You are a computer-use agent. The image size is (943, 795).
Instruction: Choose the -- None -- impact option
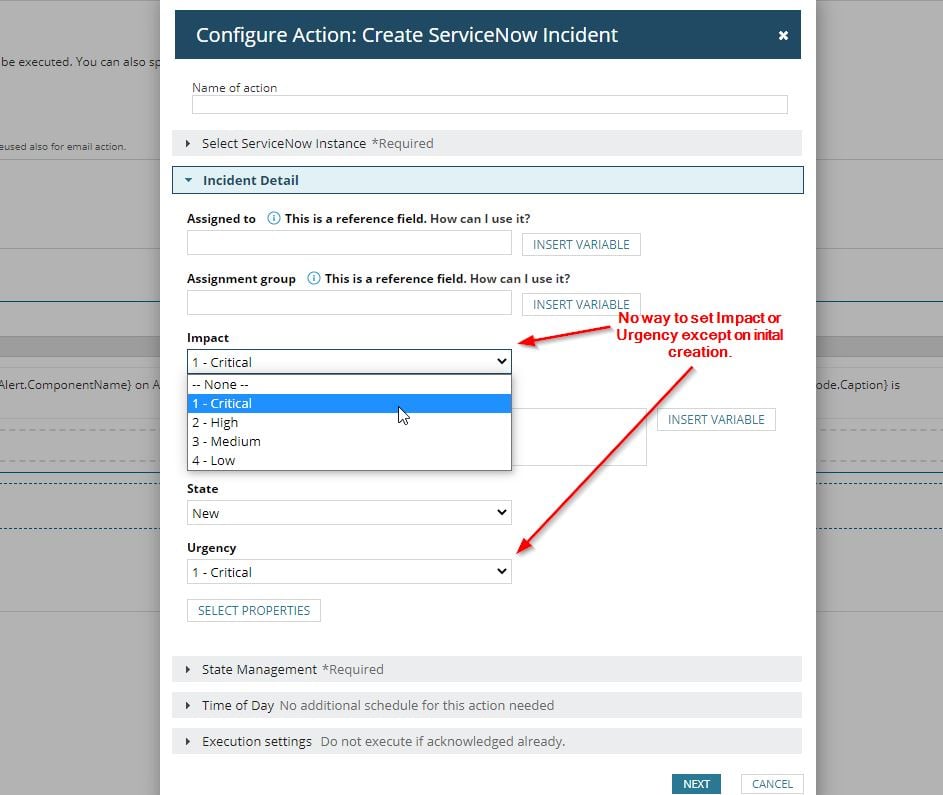[x=349, y=384]
